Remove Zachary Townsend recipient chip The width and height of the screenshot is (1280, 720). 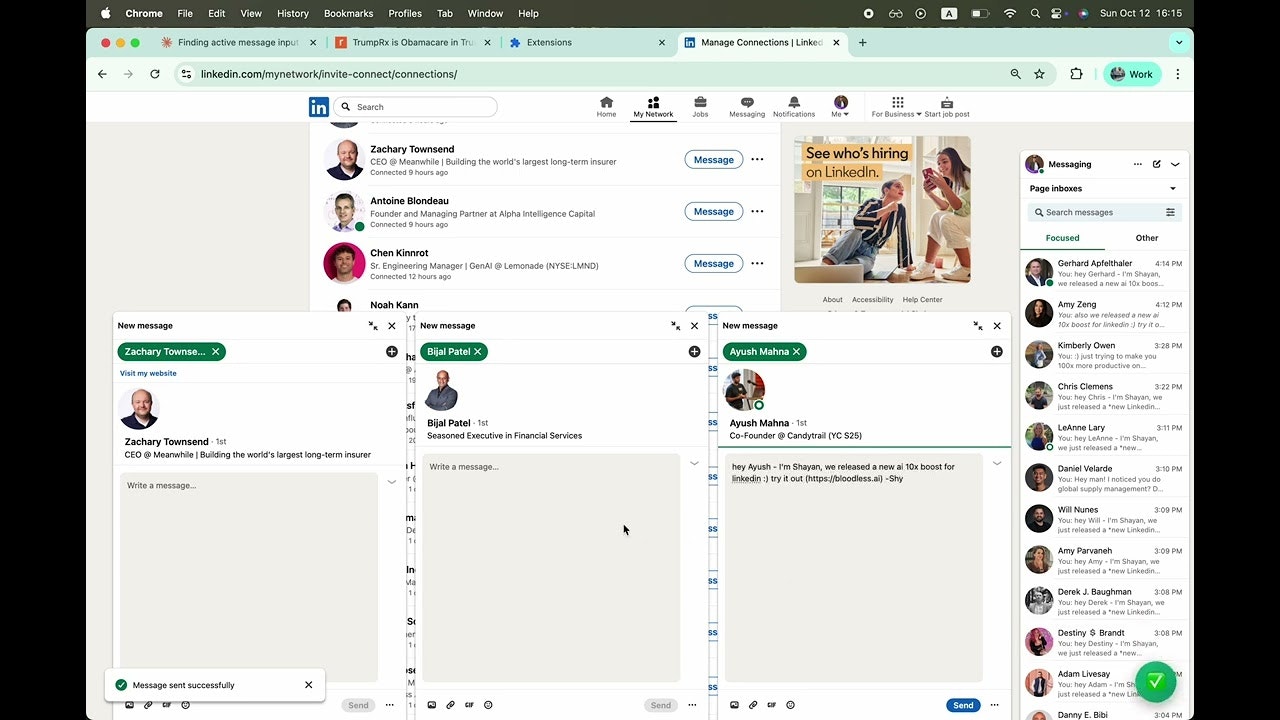pyautogui.click(x=215, y=352)
